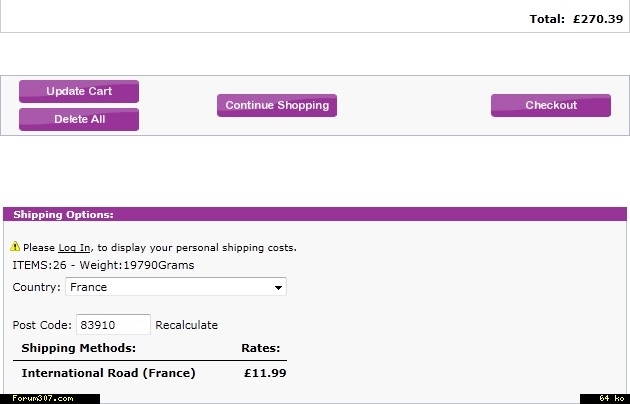630x404 pixels.
Task: Click the Rates column header
Action: click(x=261, y=348)
